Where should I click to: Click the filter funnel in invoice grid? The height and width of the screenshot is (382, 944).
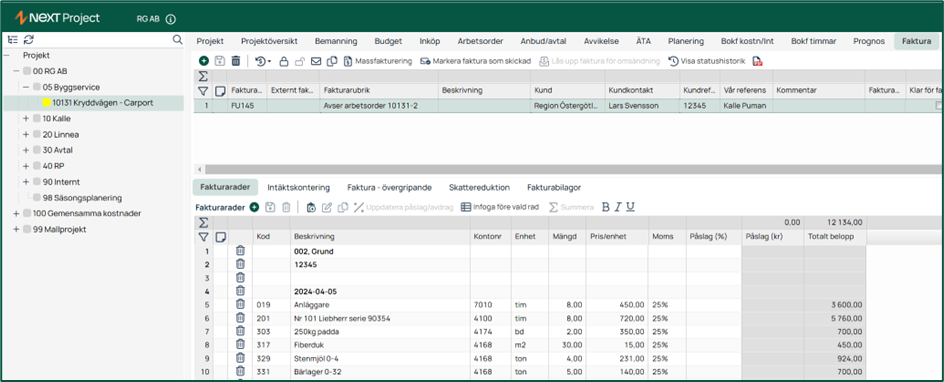coord(203,91)
